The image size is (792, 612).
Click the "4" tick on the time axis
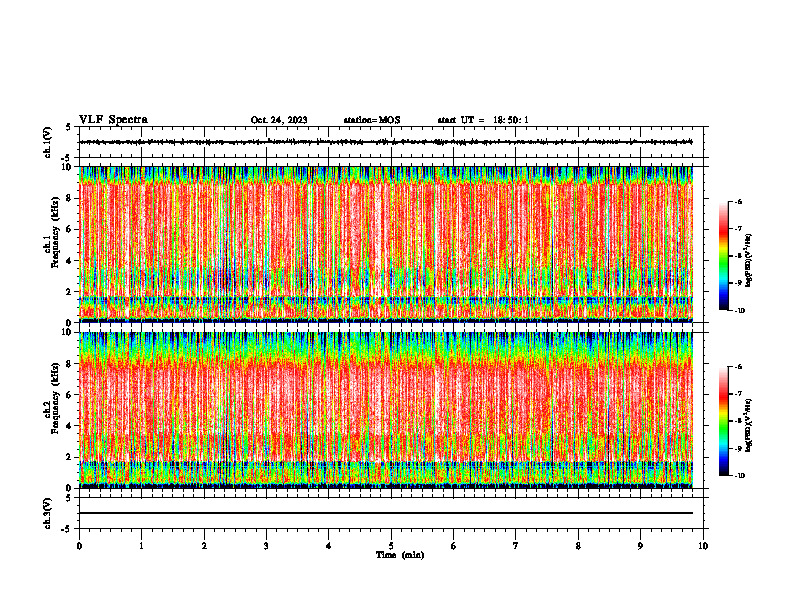click(329, 546)
